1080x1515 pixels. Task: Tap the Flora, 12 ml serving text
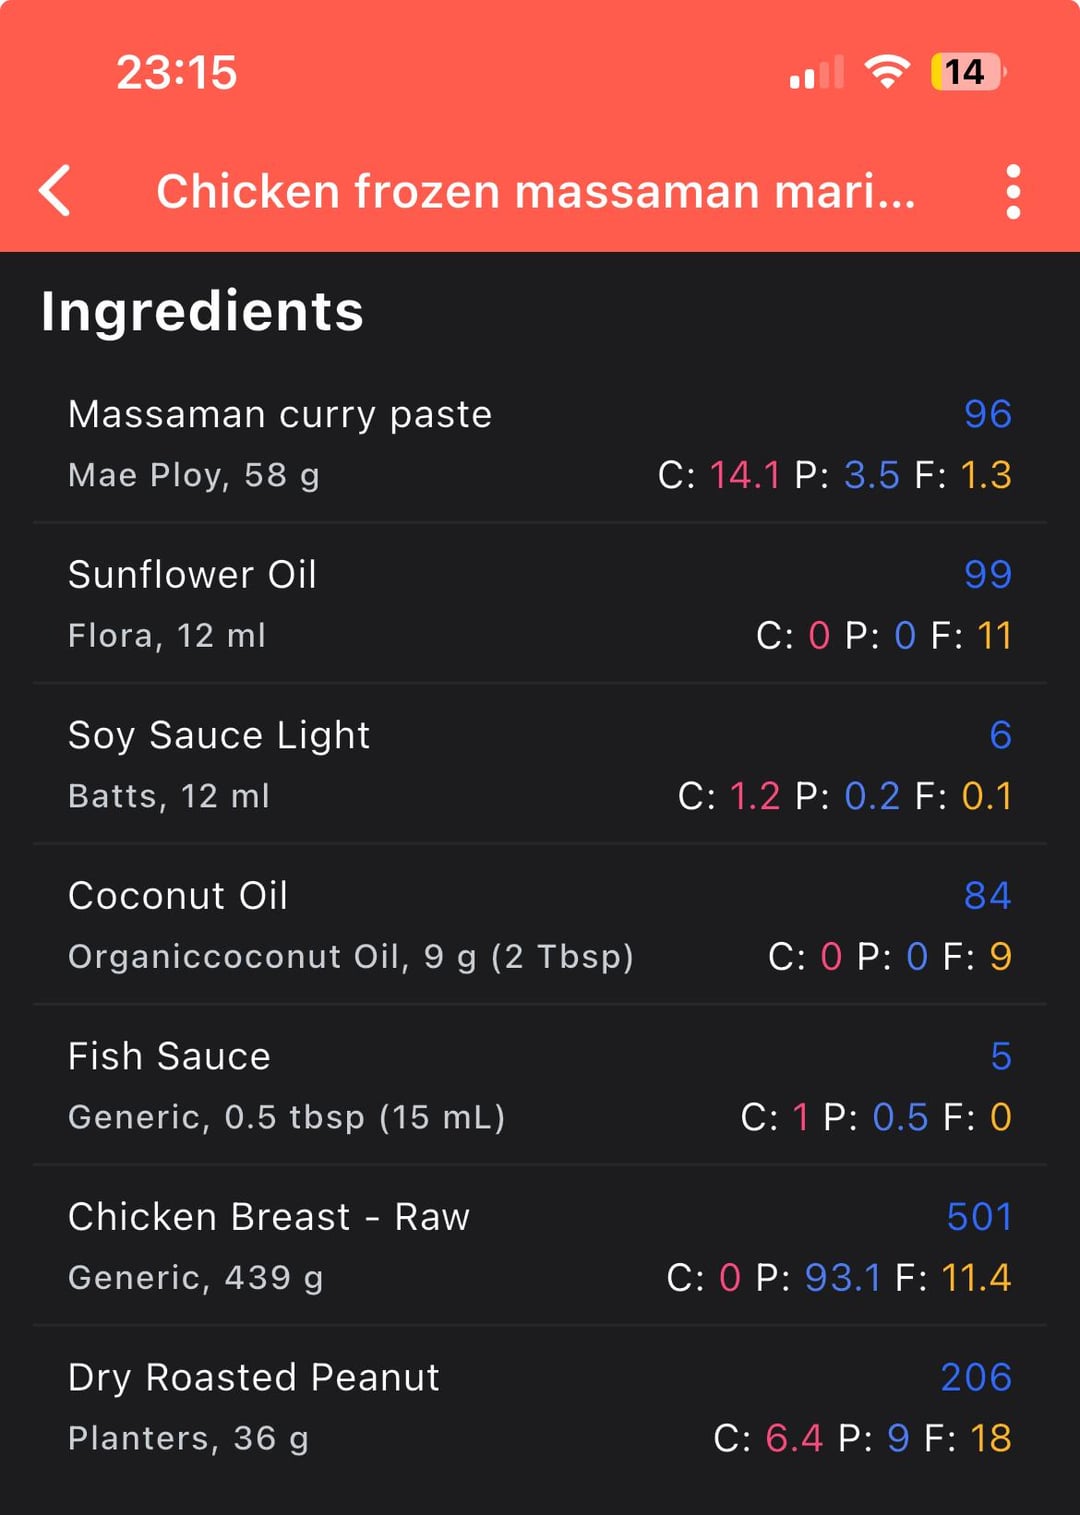(x=167, y=636)
